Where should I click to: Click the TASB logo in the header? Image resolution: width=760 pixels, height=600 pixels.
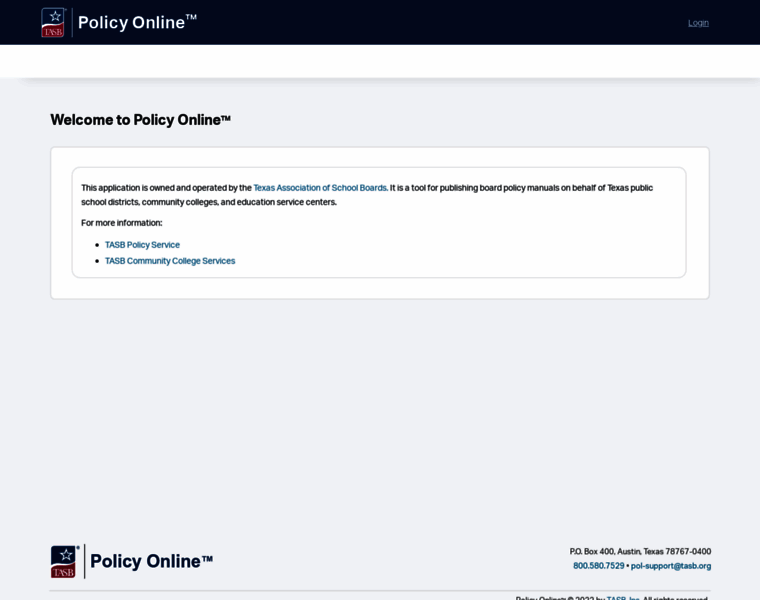click(53, 22)
